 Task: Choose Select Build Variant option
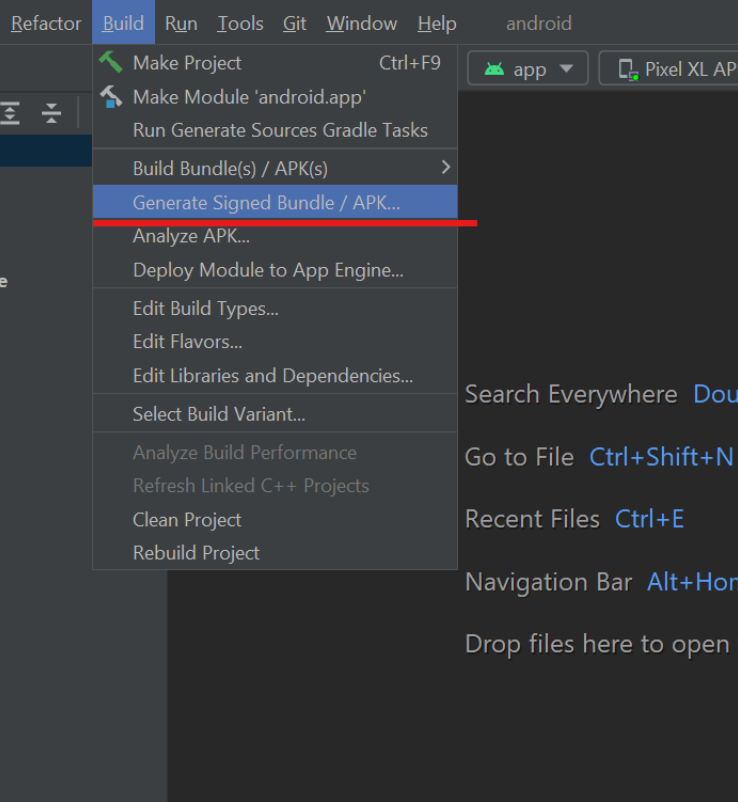pos(219,413)
